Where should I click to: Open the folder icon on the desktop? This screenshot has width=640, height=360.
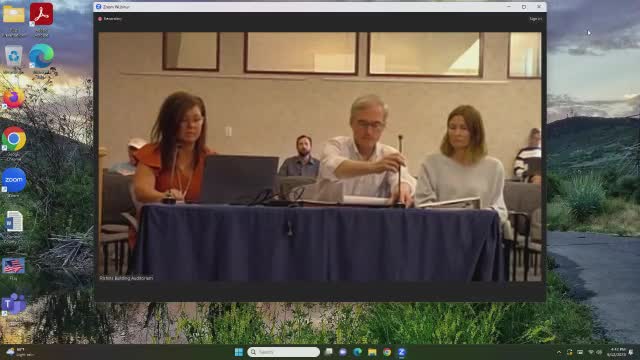coord(14,14)
